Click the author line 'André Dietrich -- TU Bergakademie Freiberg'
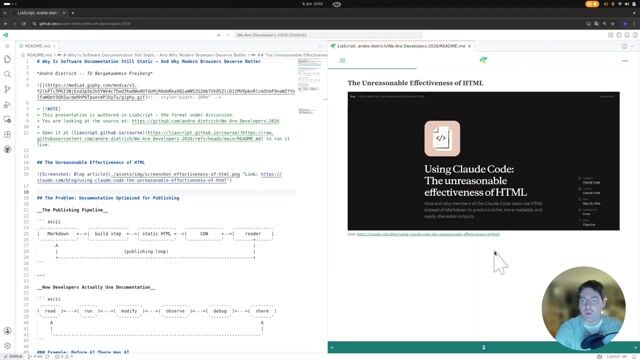 pos(95,73)
